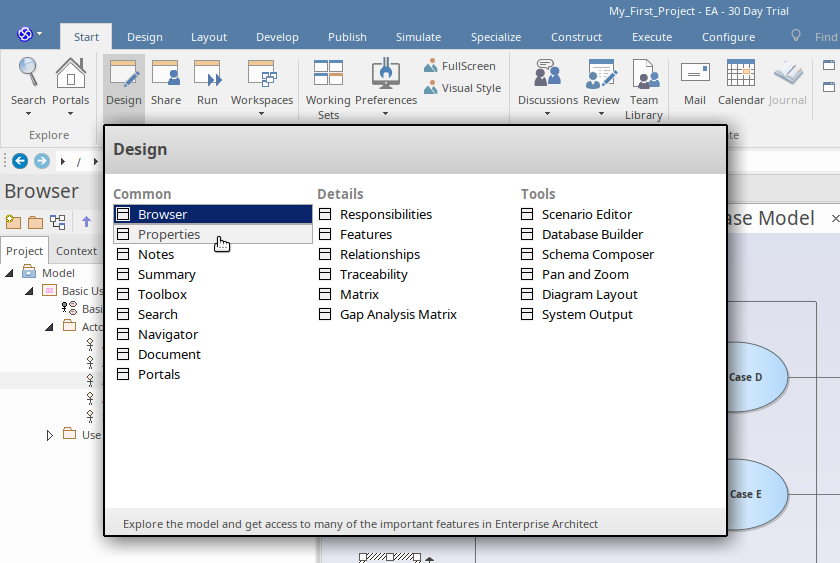The height and width of the screenshot is (563, 840).
Task: Collapse the Model tree node
Action: (9, 273)
